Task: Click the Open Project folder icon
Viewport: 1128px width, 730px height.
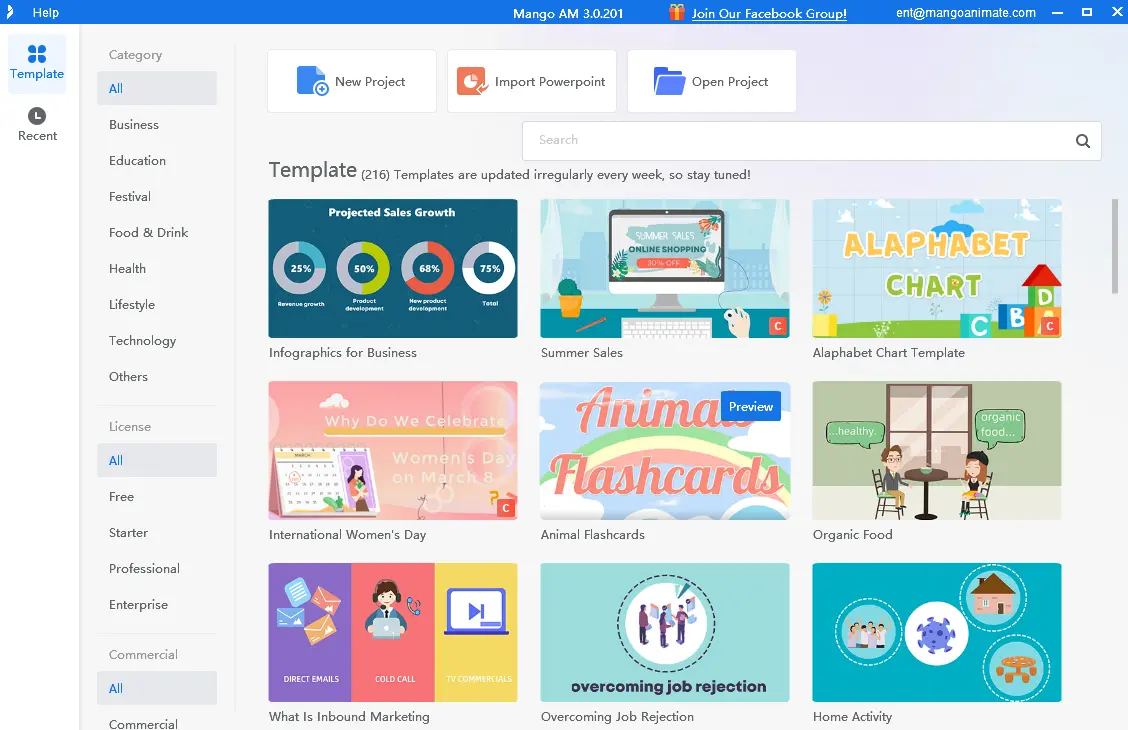Action: coord(669,81)
